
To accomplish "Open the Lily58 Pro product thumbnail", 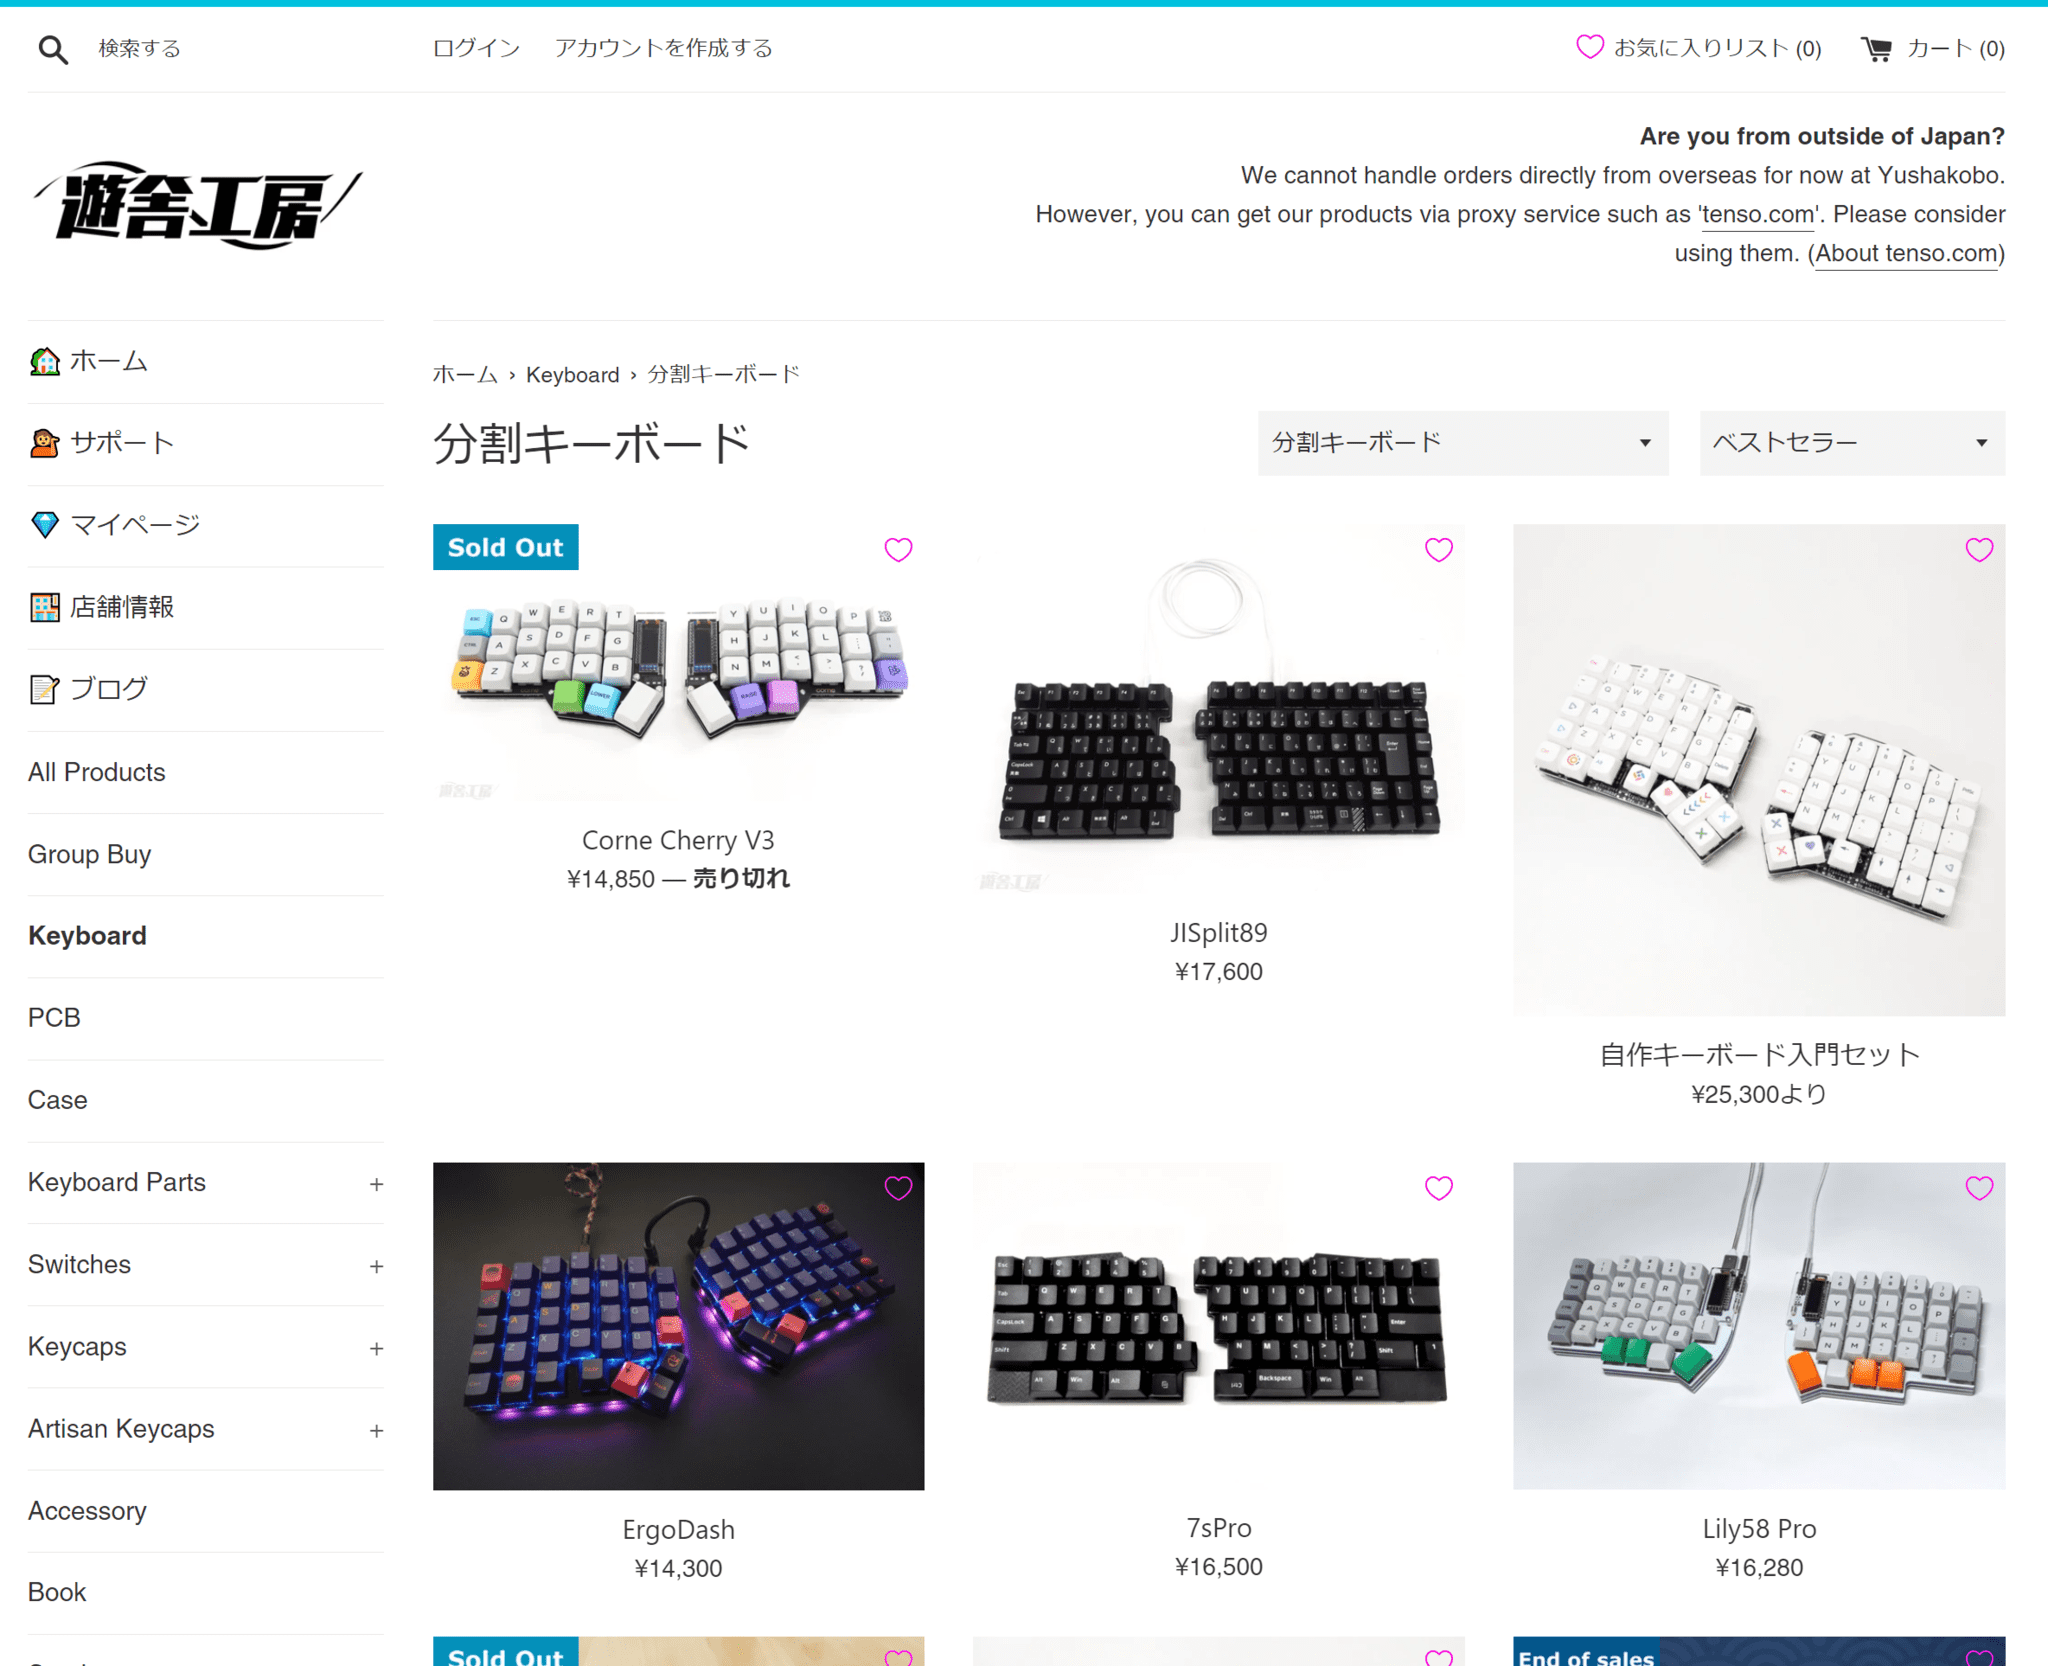I will click(x=1758, y=1325).
